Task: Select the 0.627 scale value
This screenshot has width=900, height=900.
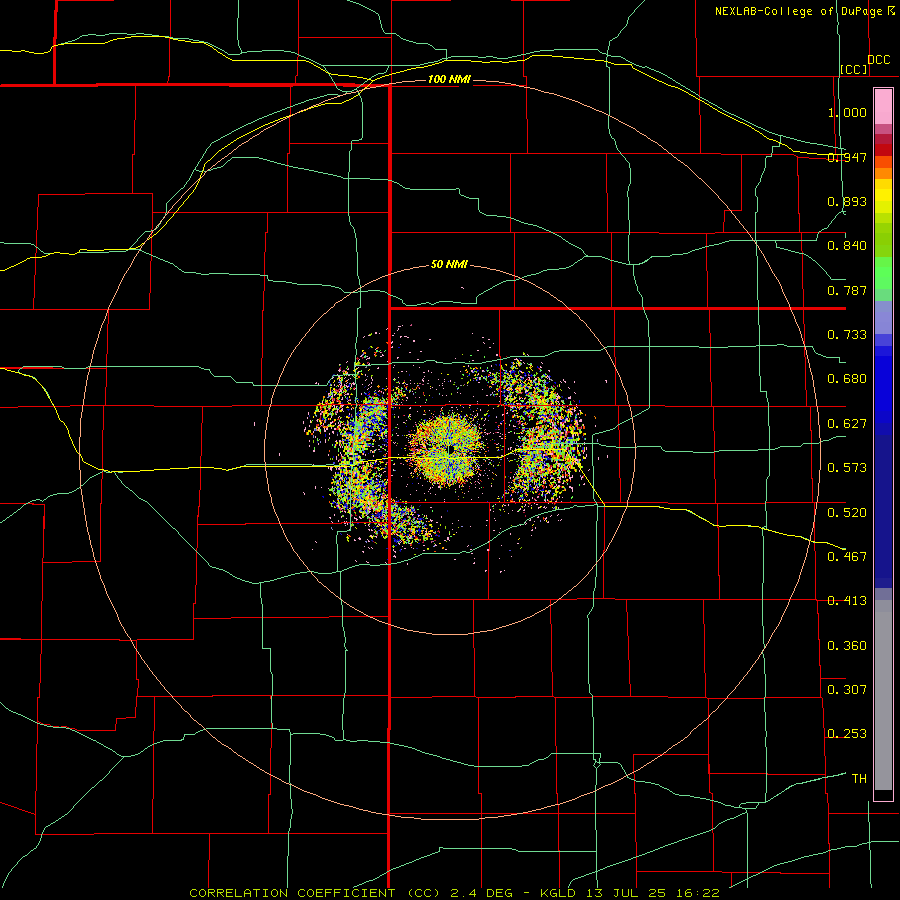Action: coord(847,424)
